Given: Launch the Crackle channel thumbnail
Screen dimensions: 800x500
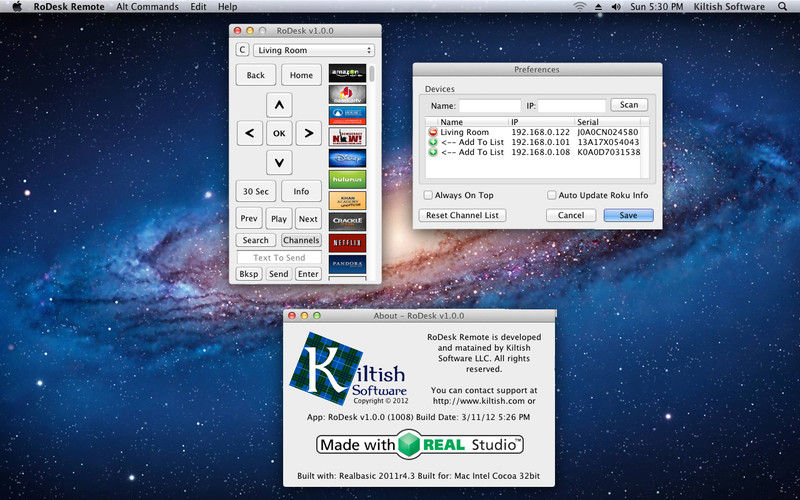Looking at the screenshot, I should coord(347,221).
